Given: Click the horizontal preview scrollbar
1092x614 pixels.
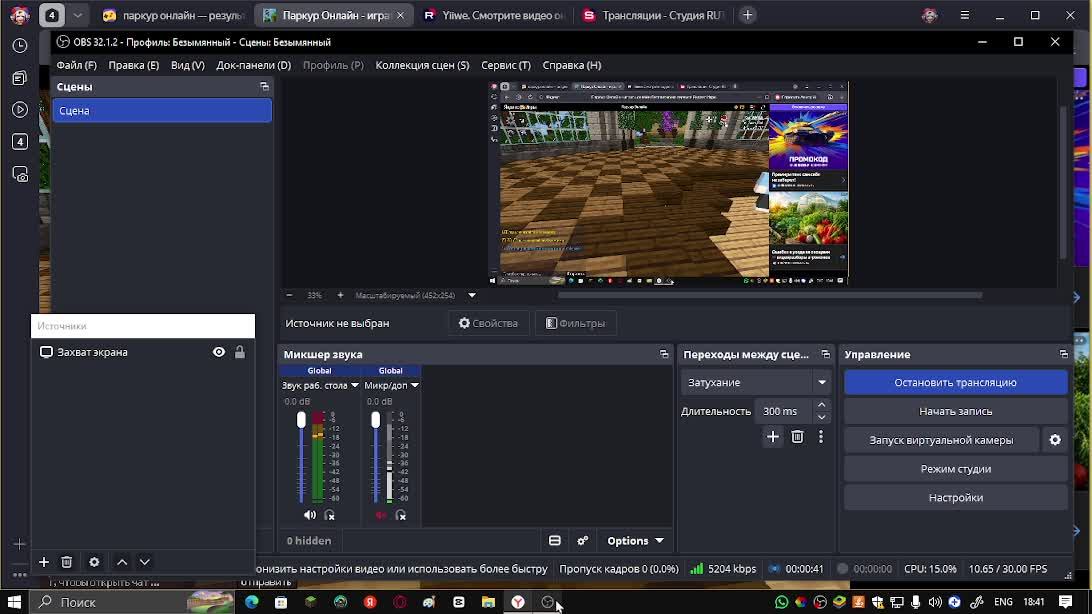Looking at the screenshot, I should [x=770, y=295].
